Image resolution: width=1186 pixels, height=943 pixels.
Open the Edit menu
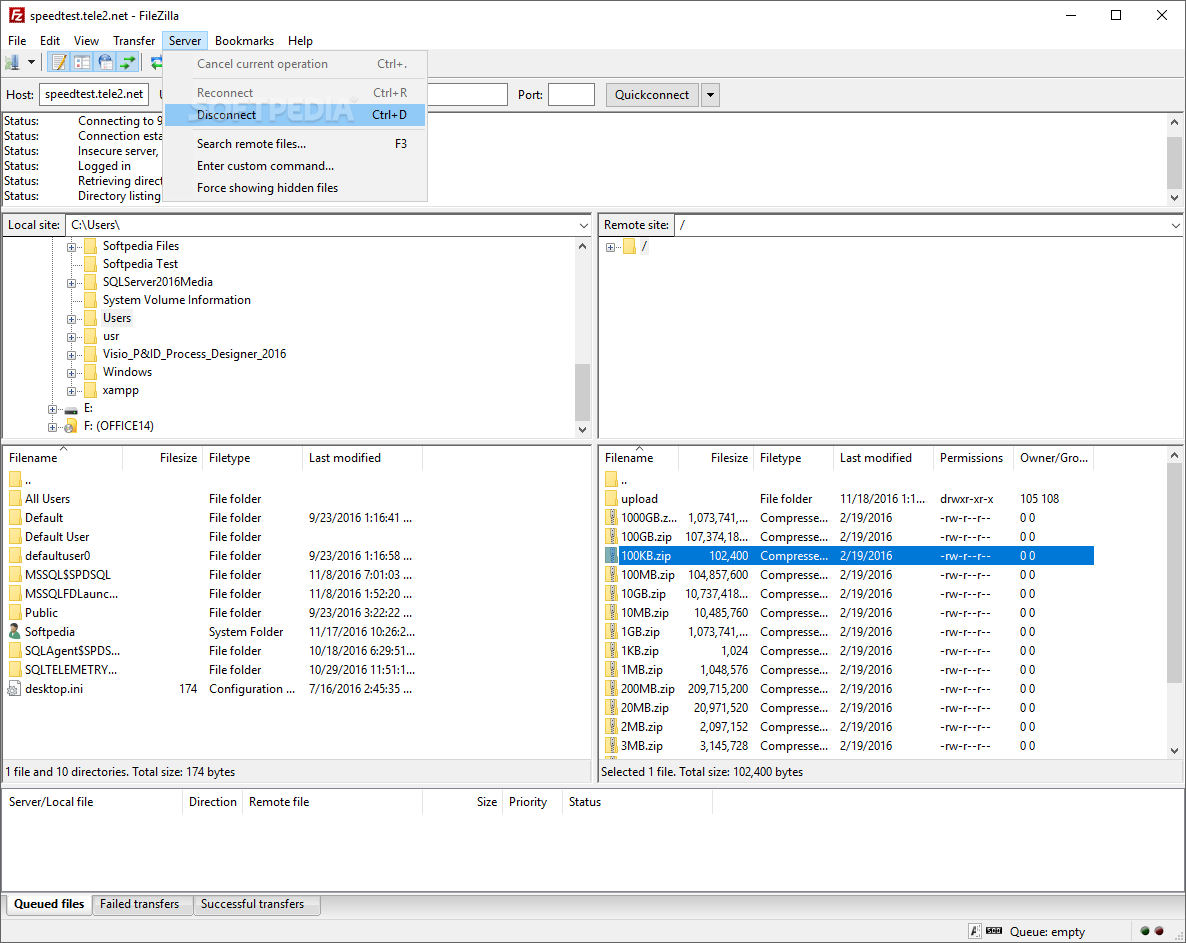pos(50,41)
